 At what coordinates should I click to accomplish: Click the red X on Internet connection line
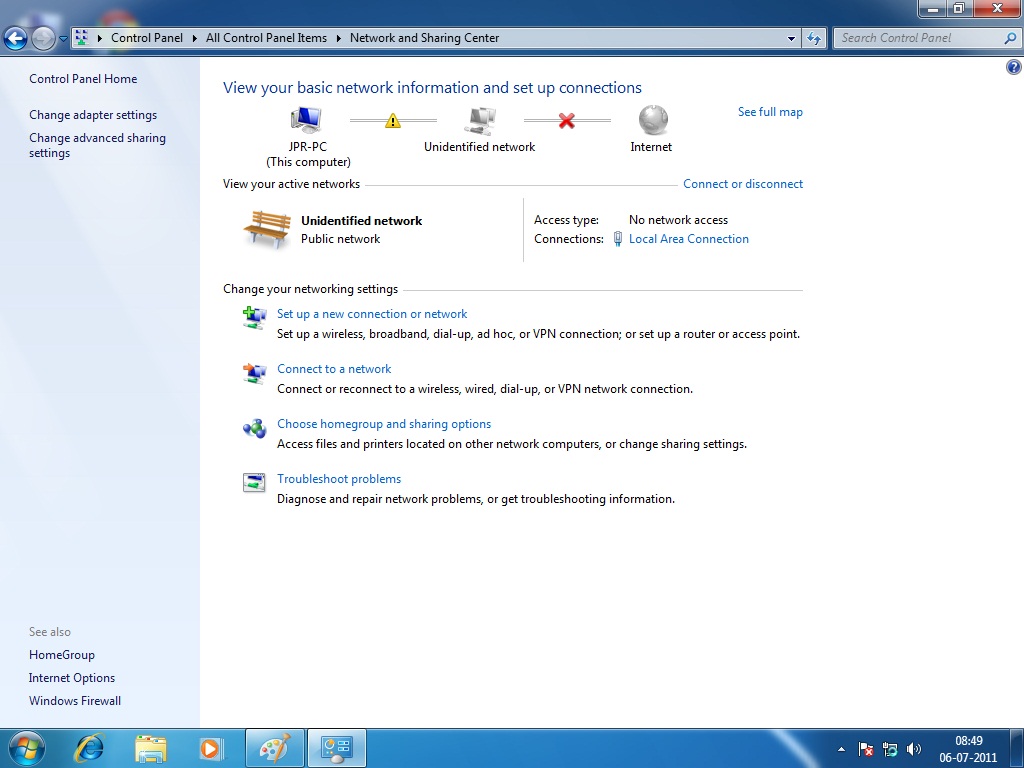[x=567, y=121]
